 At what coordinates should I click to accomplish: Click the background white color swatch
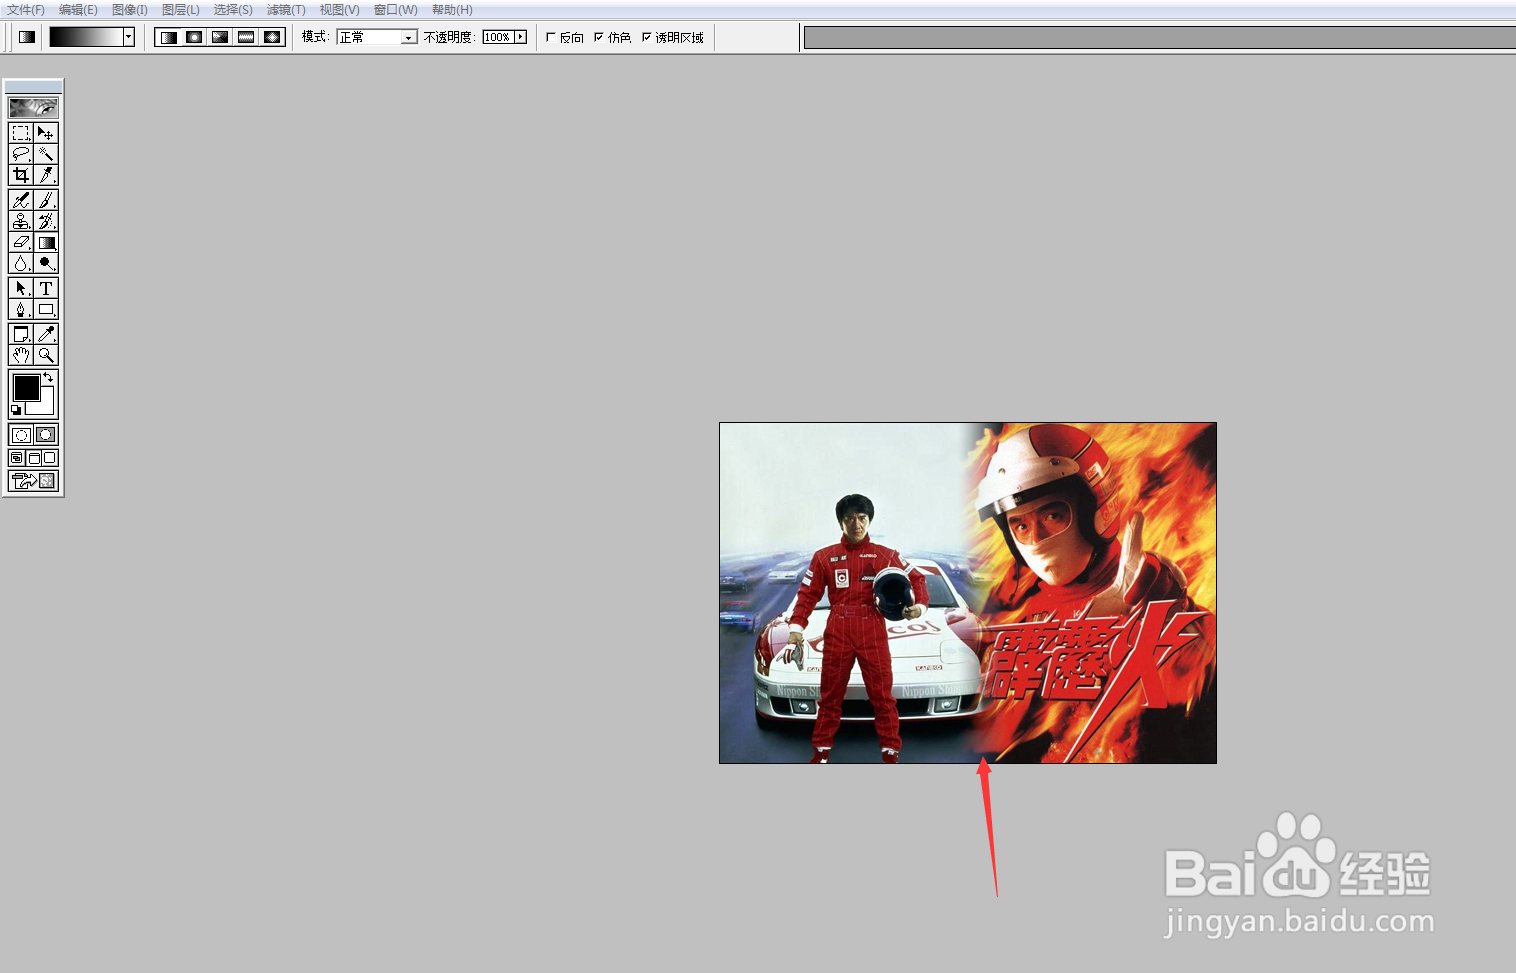pyautogui.click(x=45, y=406)
